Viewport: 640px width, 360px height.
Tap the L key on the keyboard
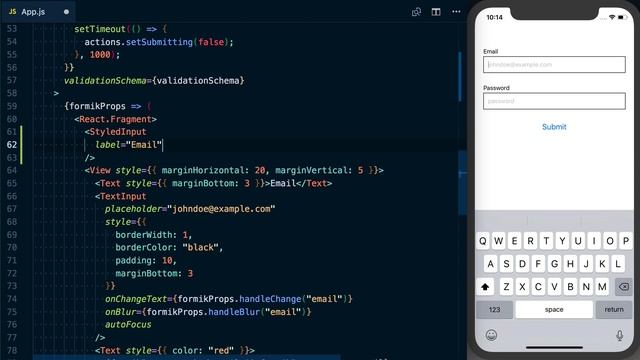tap(618, 264)
